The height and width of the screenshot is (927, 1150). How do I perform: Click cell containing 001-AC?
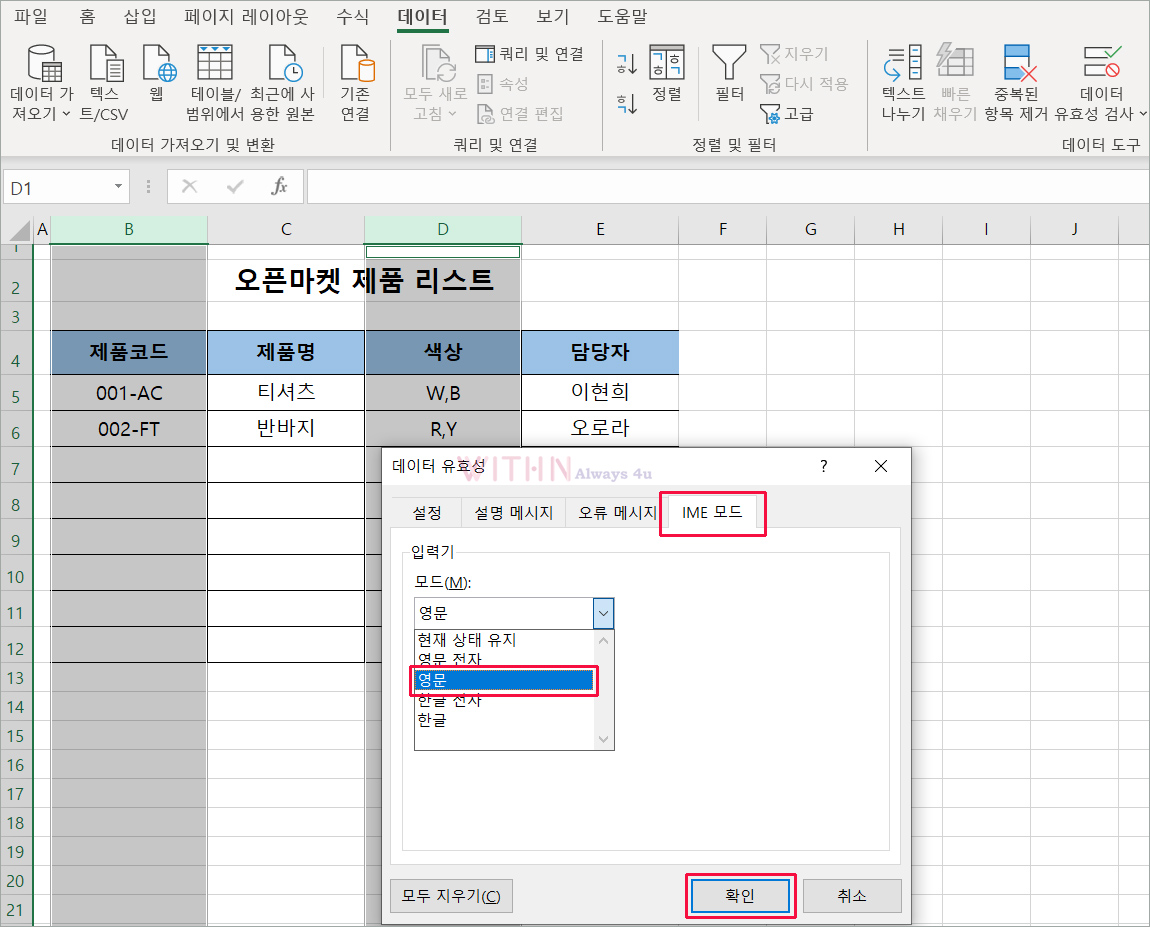click(129, 393)
